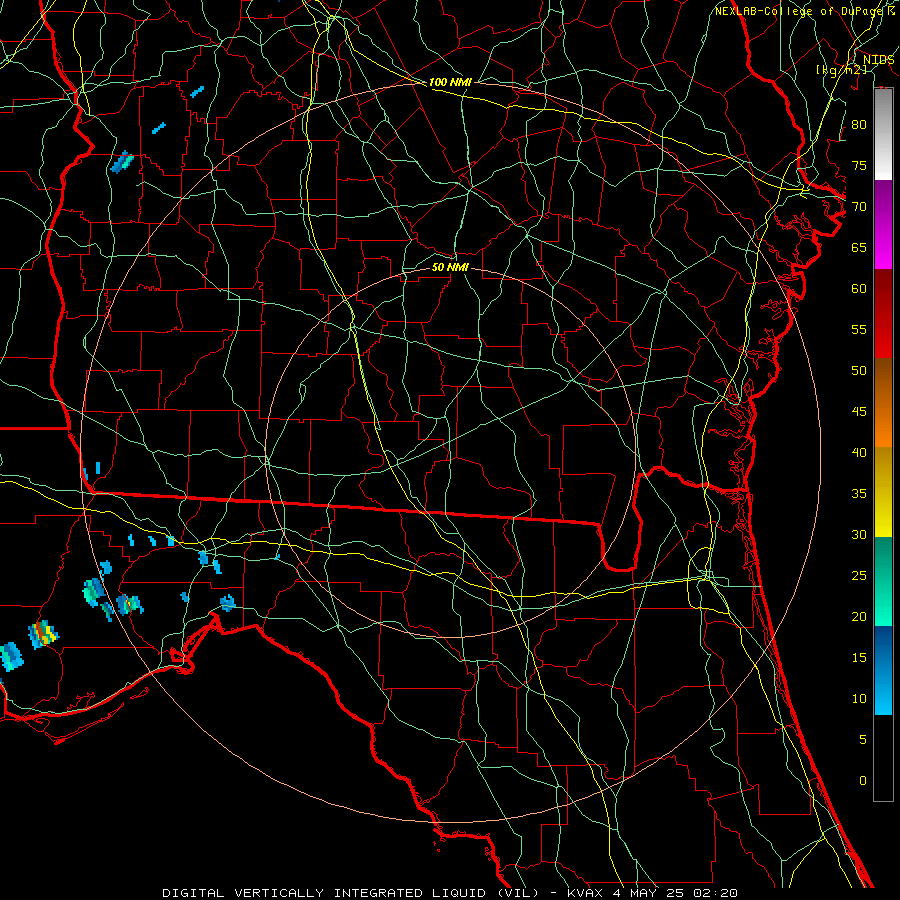Pick the yellow segment of the color bar
Screen dimensions: 900x900
click(x=883, y=492)
